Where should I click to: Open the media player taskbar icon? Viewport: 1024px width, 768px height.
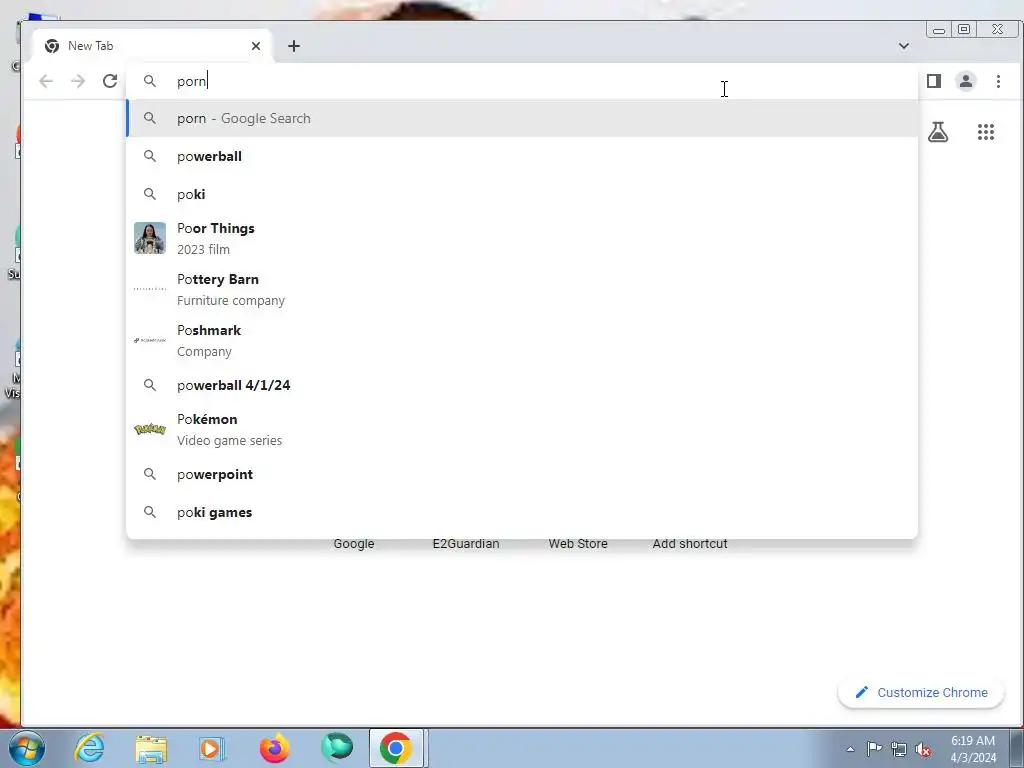coord(212,748)
